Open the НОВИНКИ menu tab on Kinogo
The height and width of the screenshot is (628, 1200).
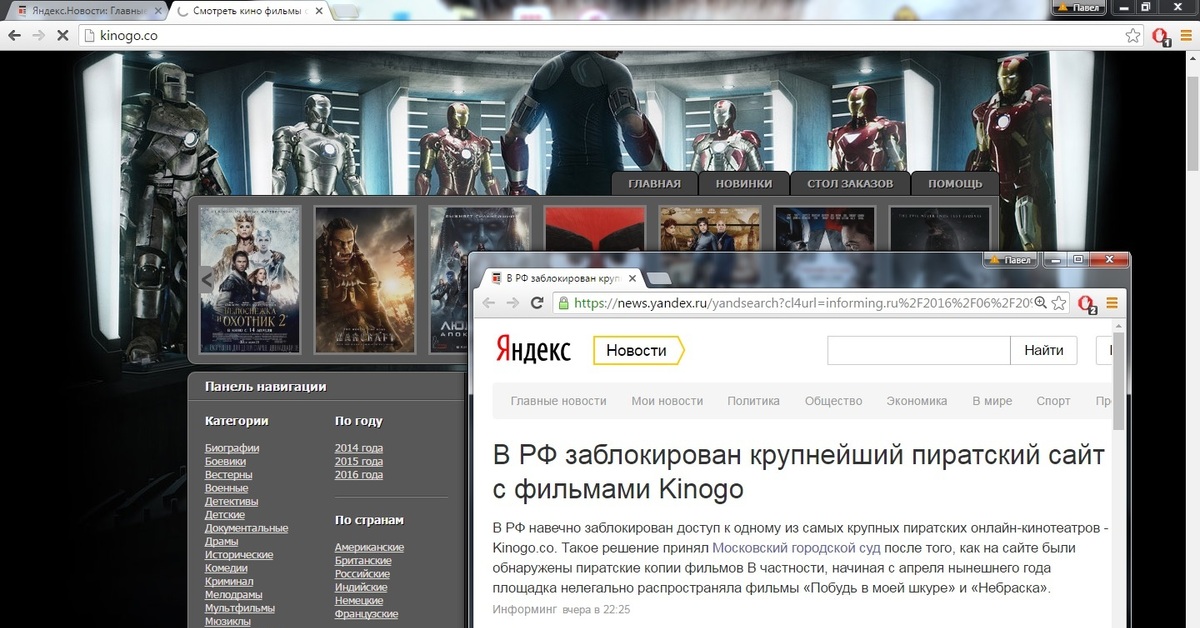[x=743, y=184]
